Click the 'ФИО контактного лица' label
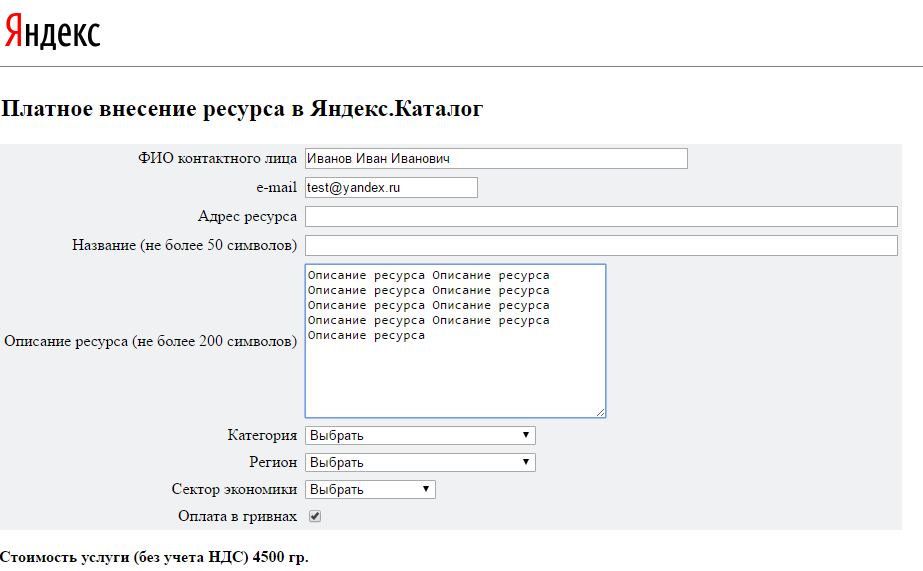 pos(218,158)
